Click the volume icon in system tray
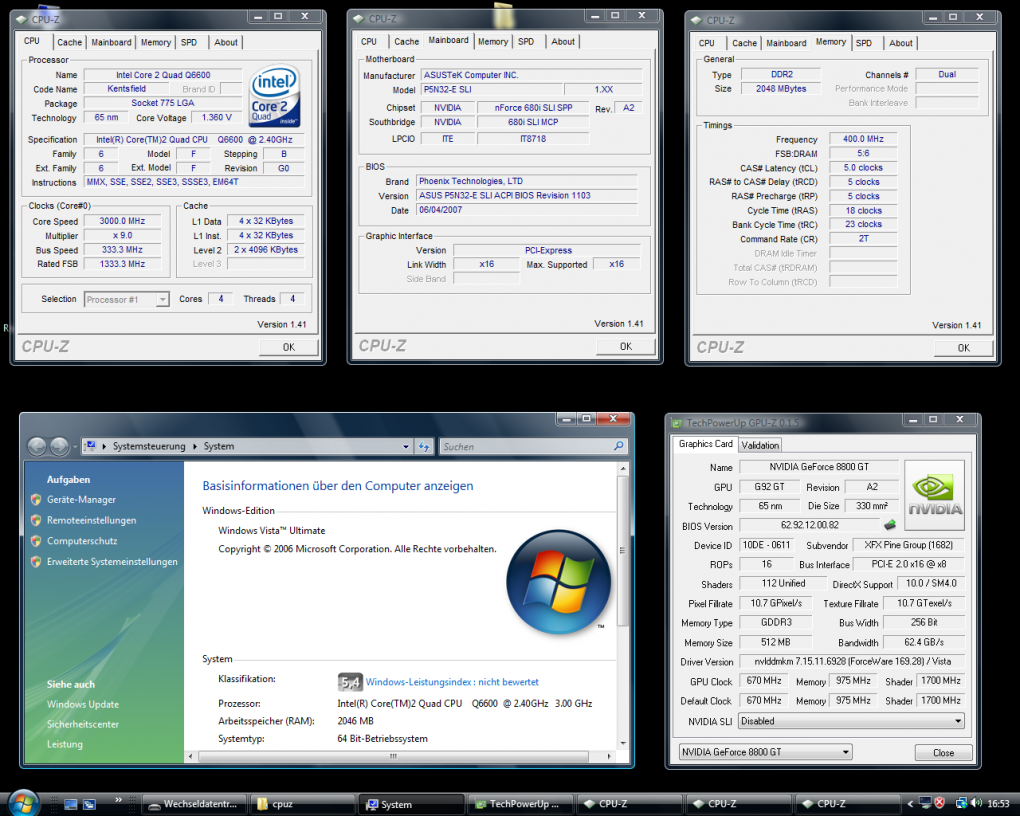Image resolution: width=1020 pixels, height=816 pixels. coord(976,803)
